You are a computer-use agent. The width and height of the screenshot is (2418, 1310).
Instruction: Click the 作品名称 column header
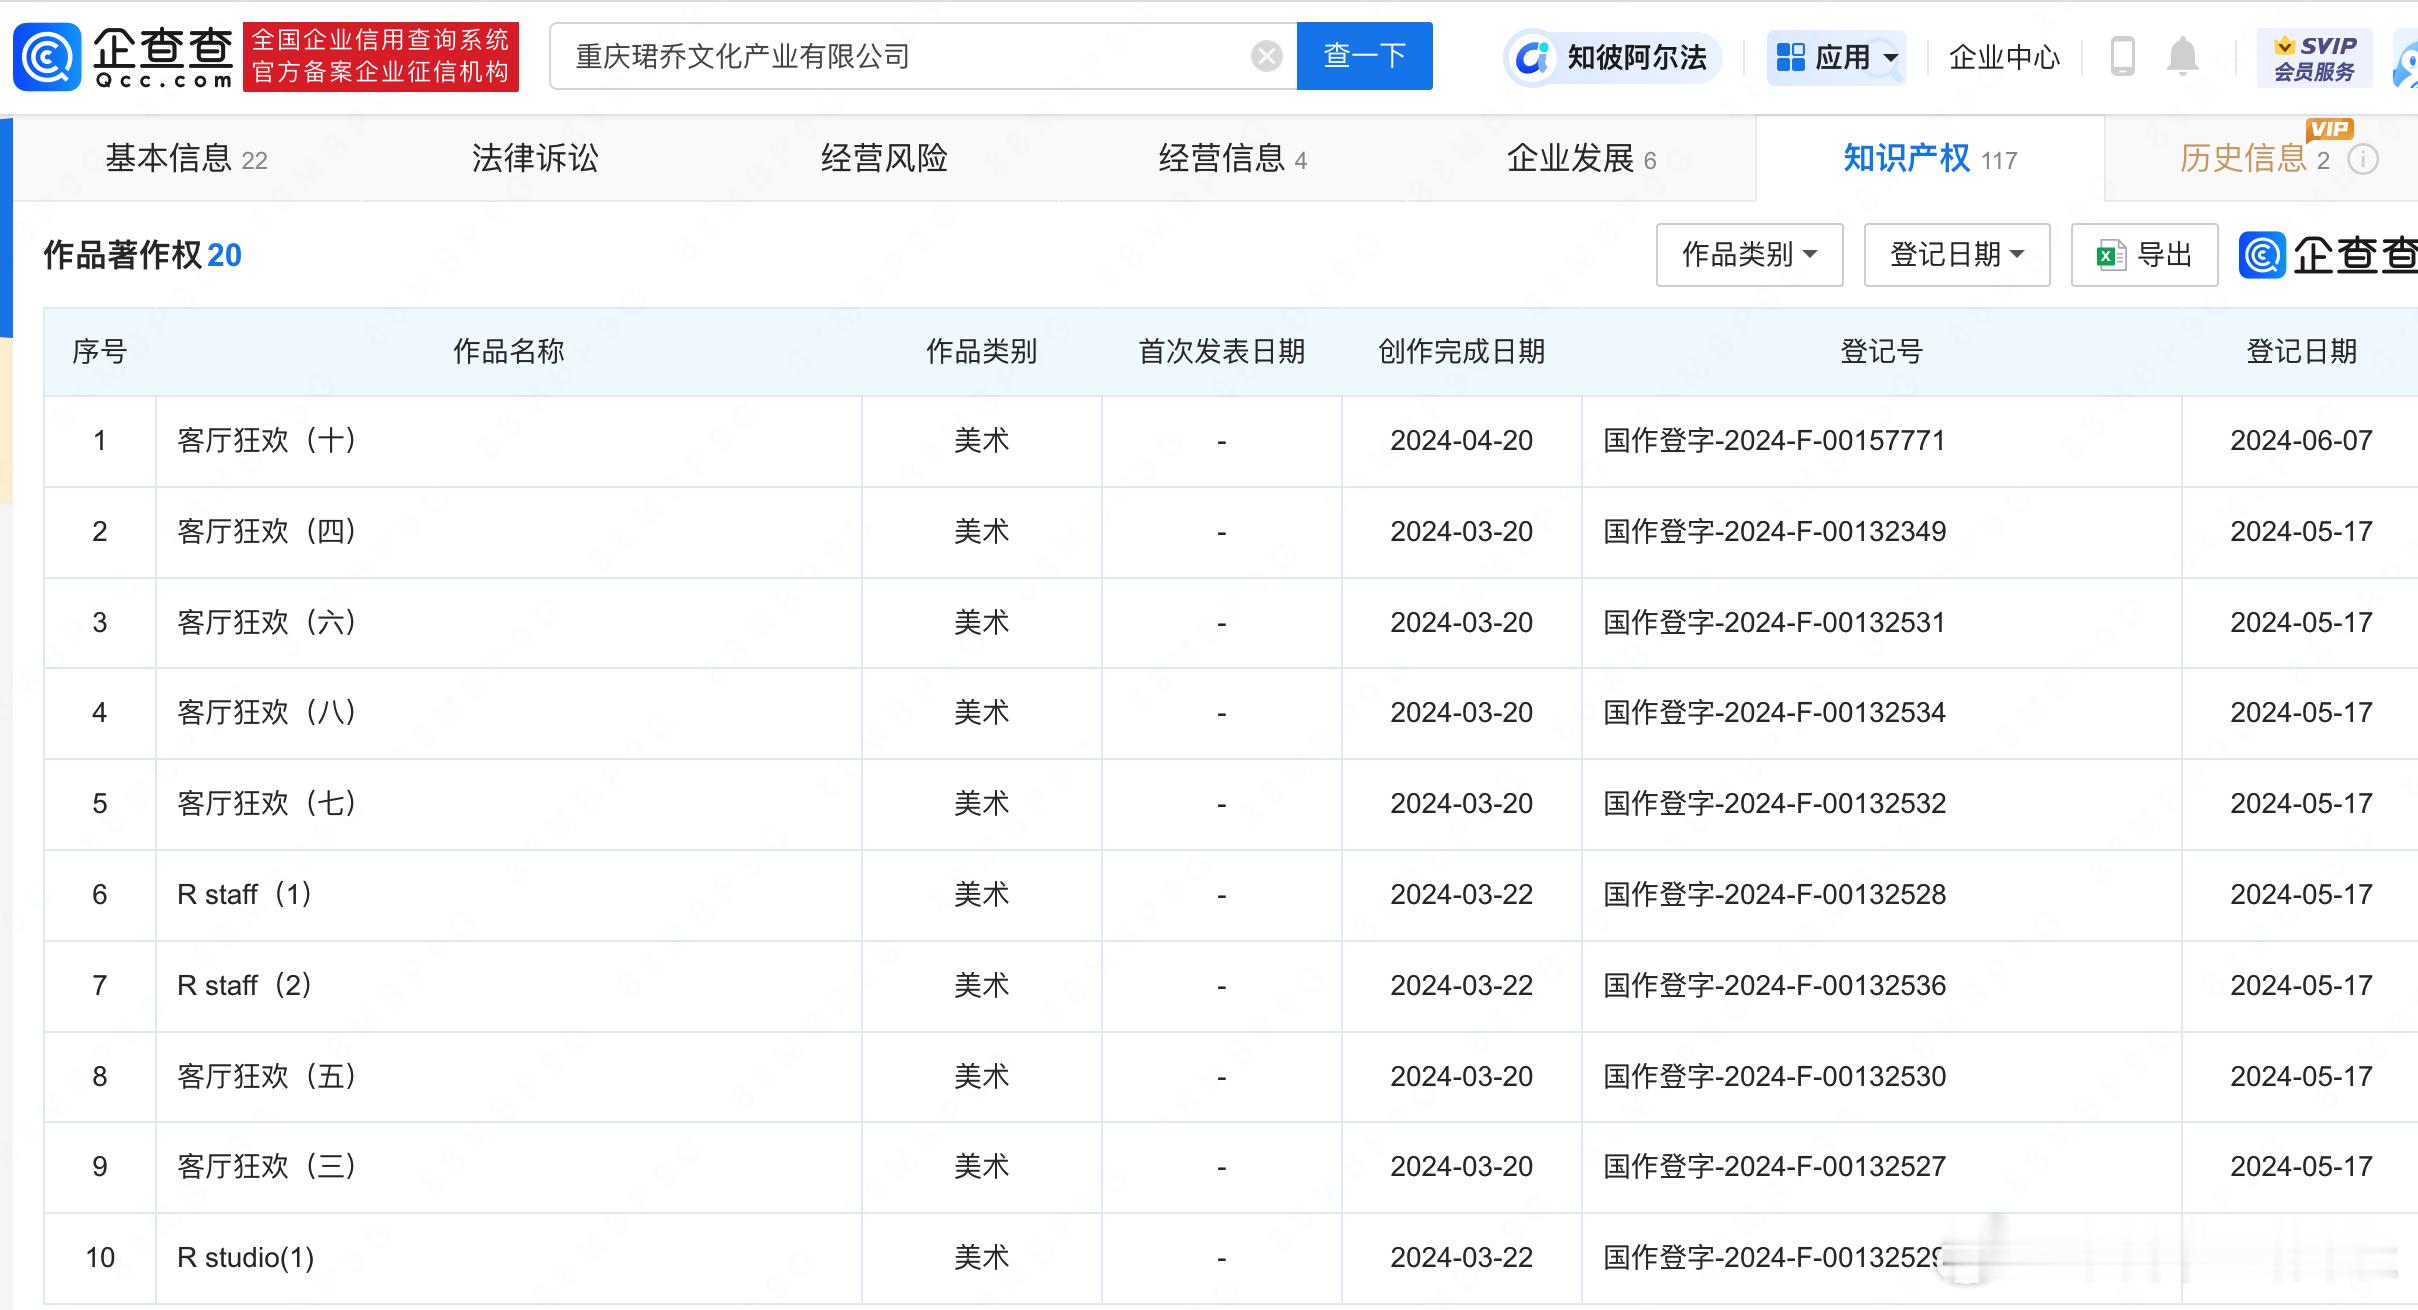pos(508,352)
